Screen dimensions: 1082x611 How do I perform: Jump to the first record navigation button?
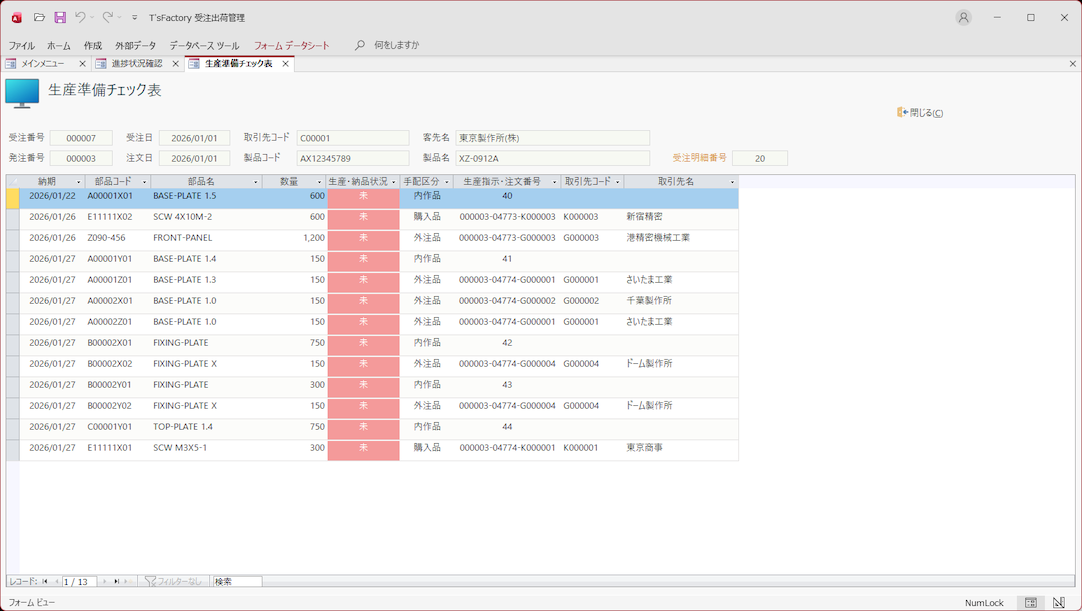coord(45,581)
